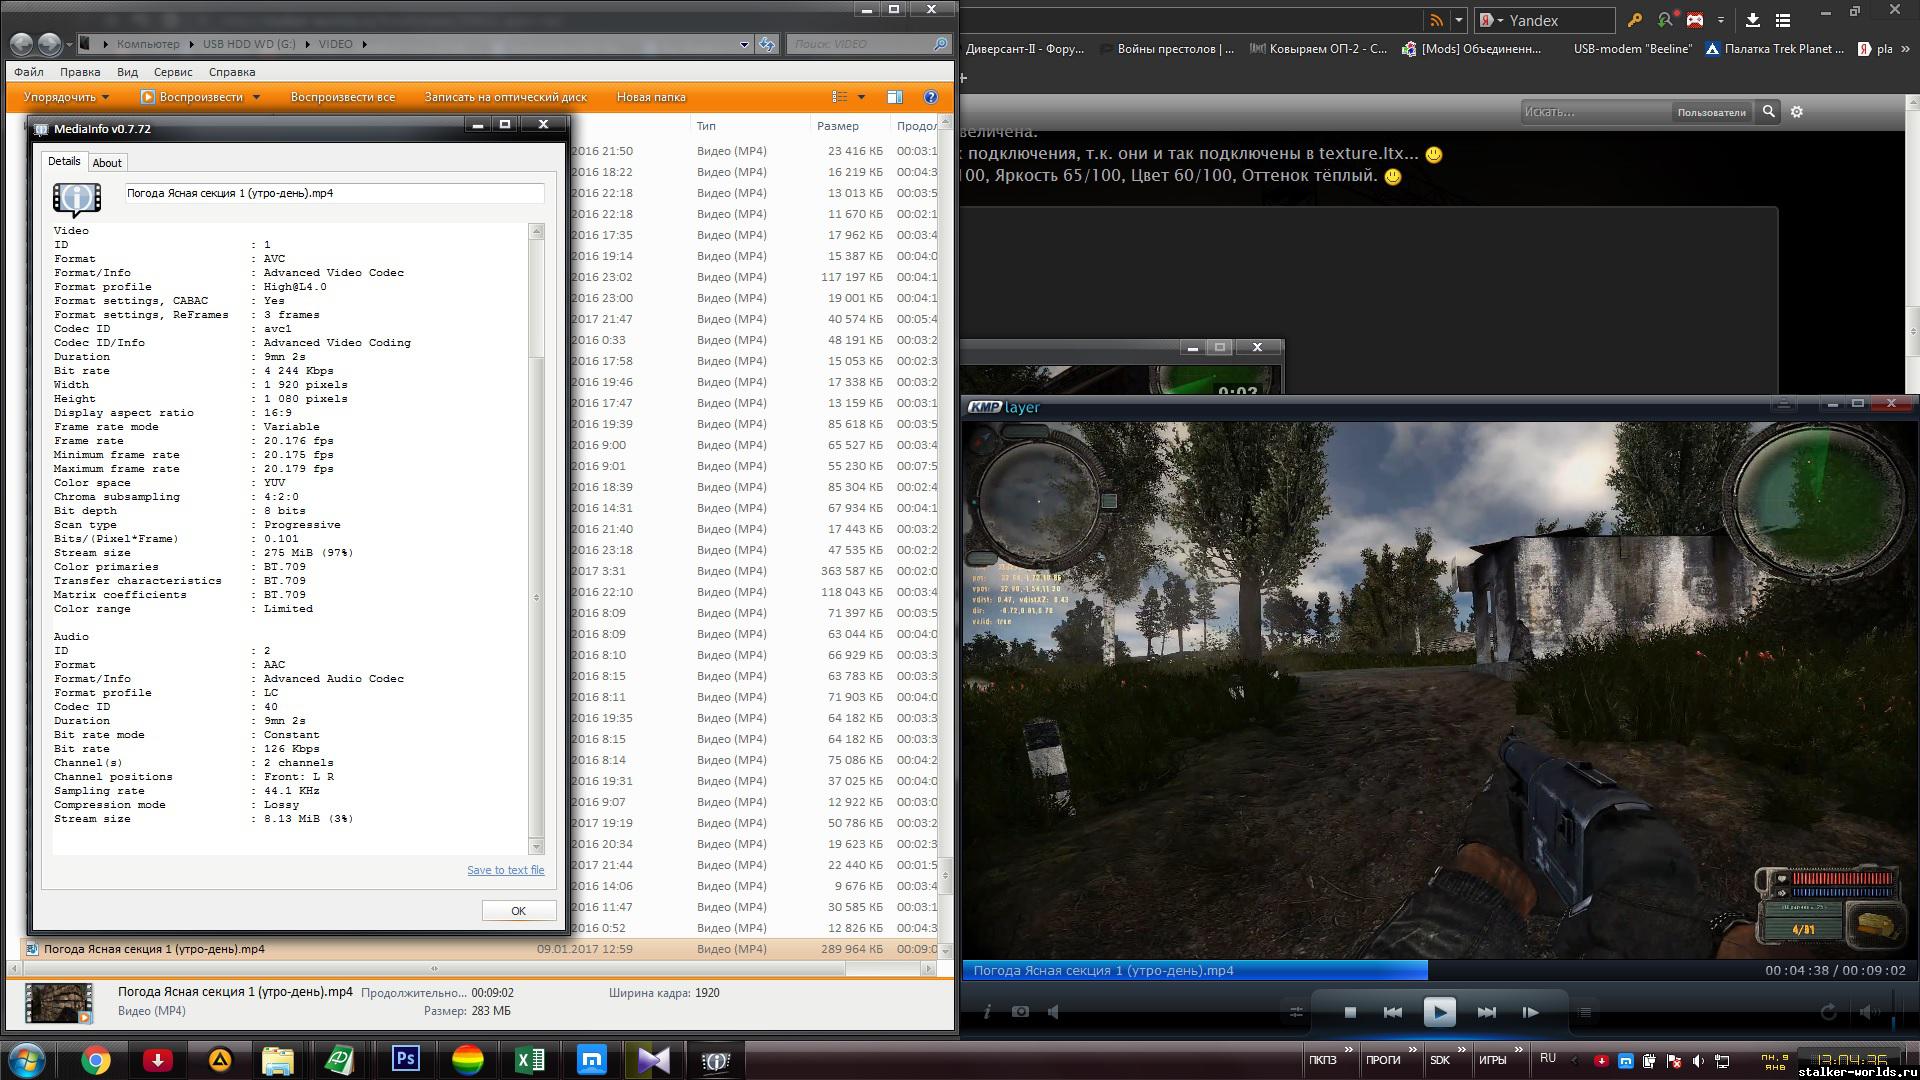Click KMPlayer audio stream speaker icon
1920x1080 pixels.
[x=1054, y=1012]
